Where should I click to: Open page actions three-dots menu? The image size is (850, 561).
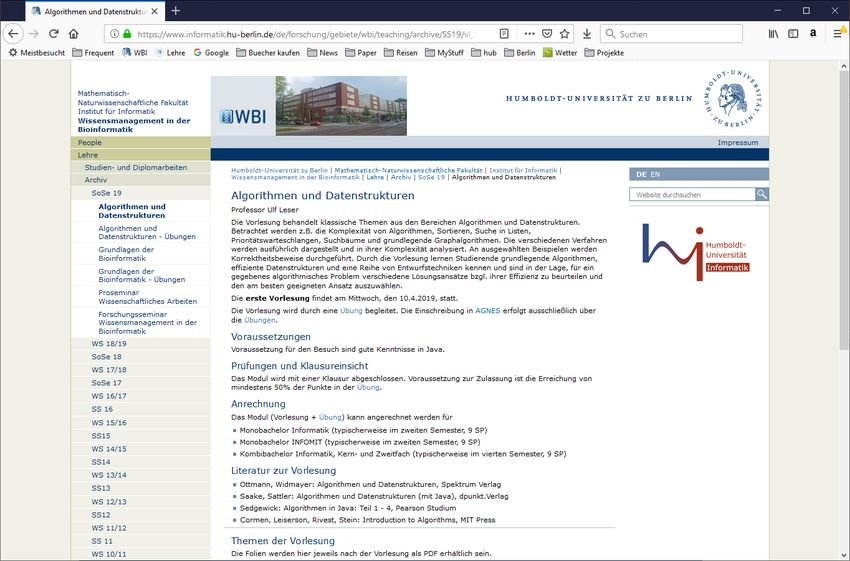point(529,34)
